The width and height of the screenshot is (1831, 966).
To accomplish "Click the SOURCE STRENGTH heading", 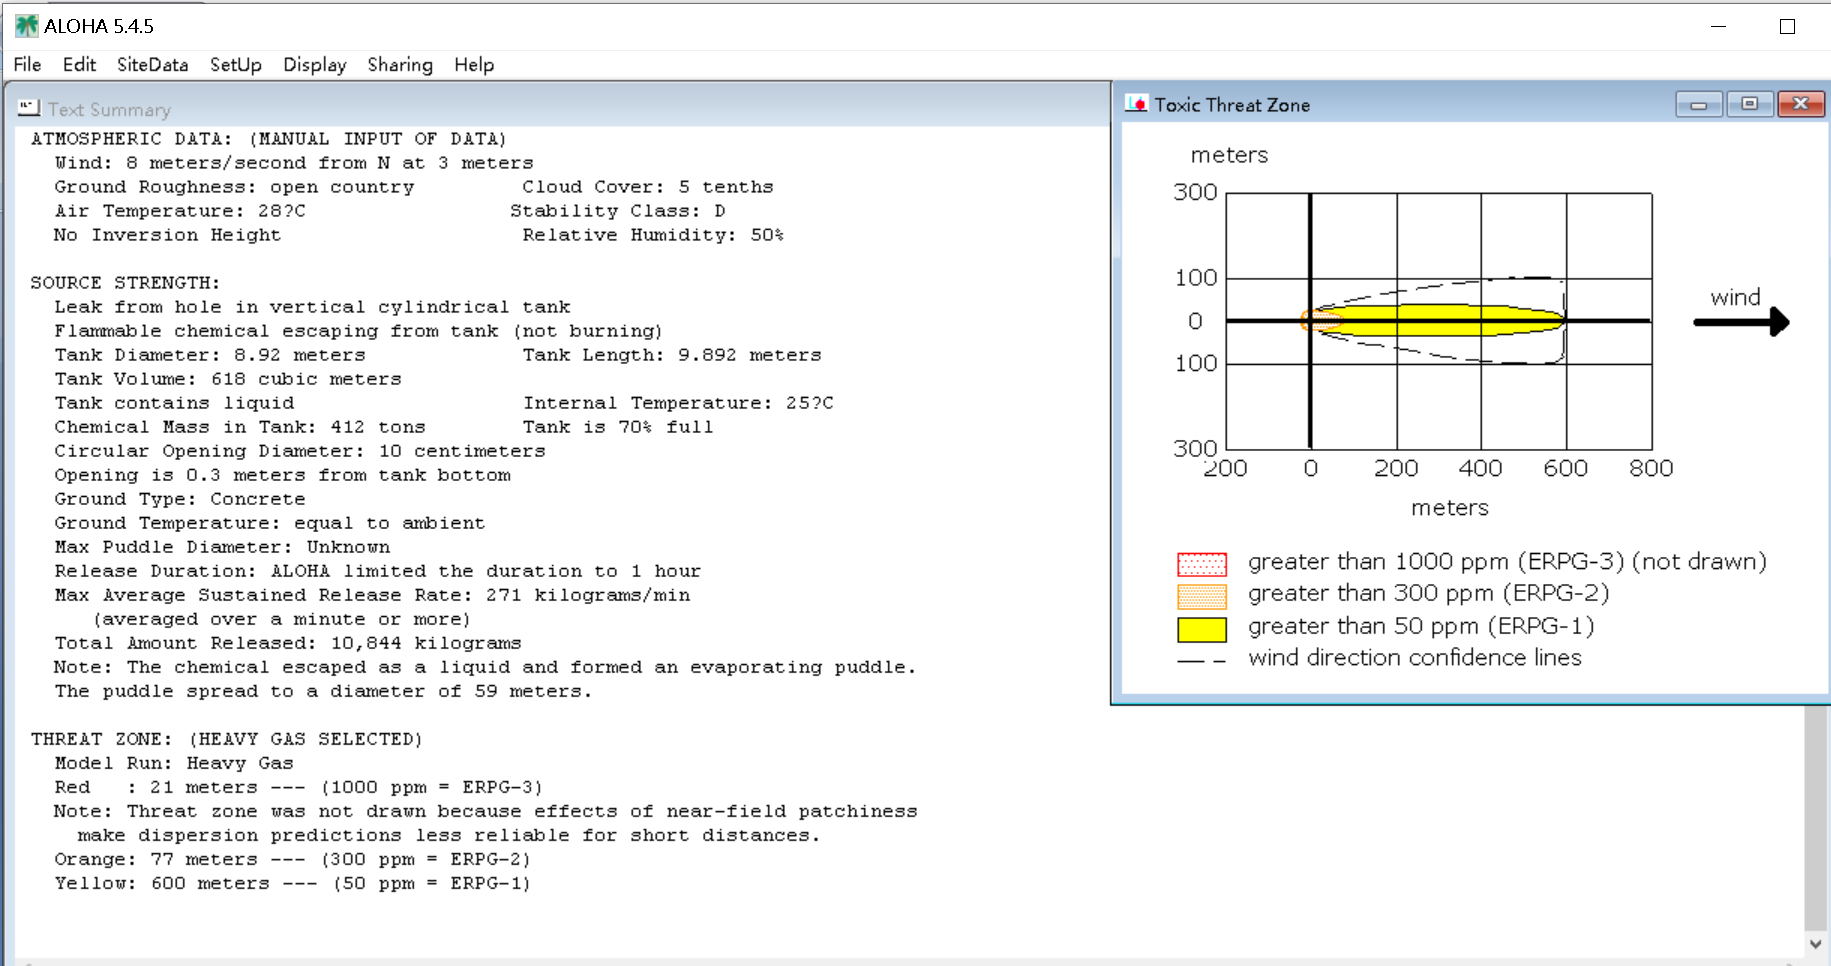I will click(x=125, y=283).
